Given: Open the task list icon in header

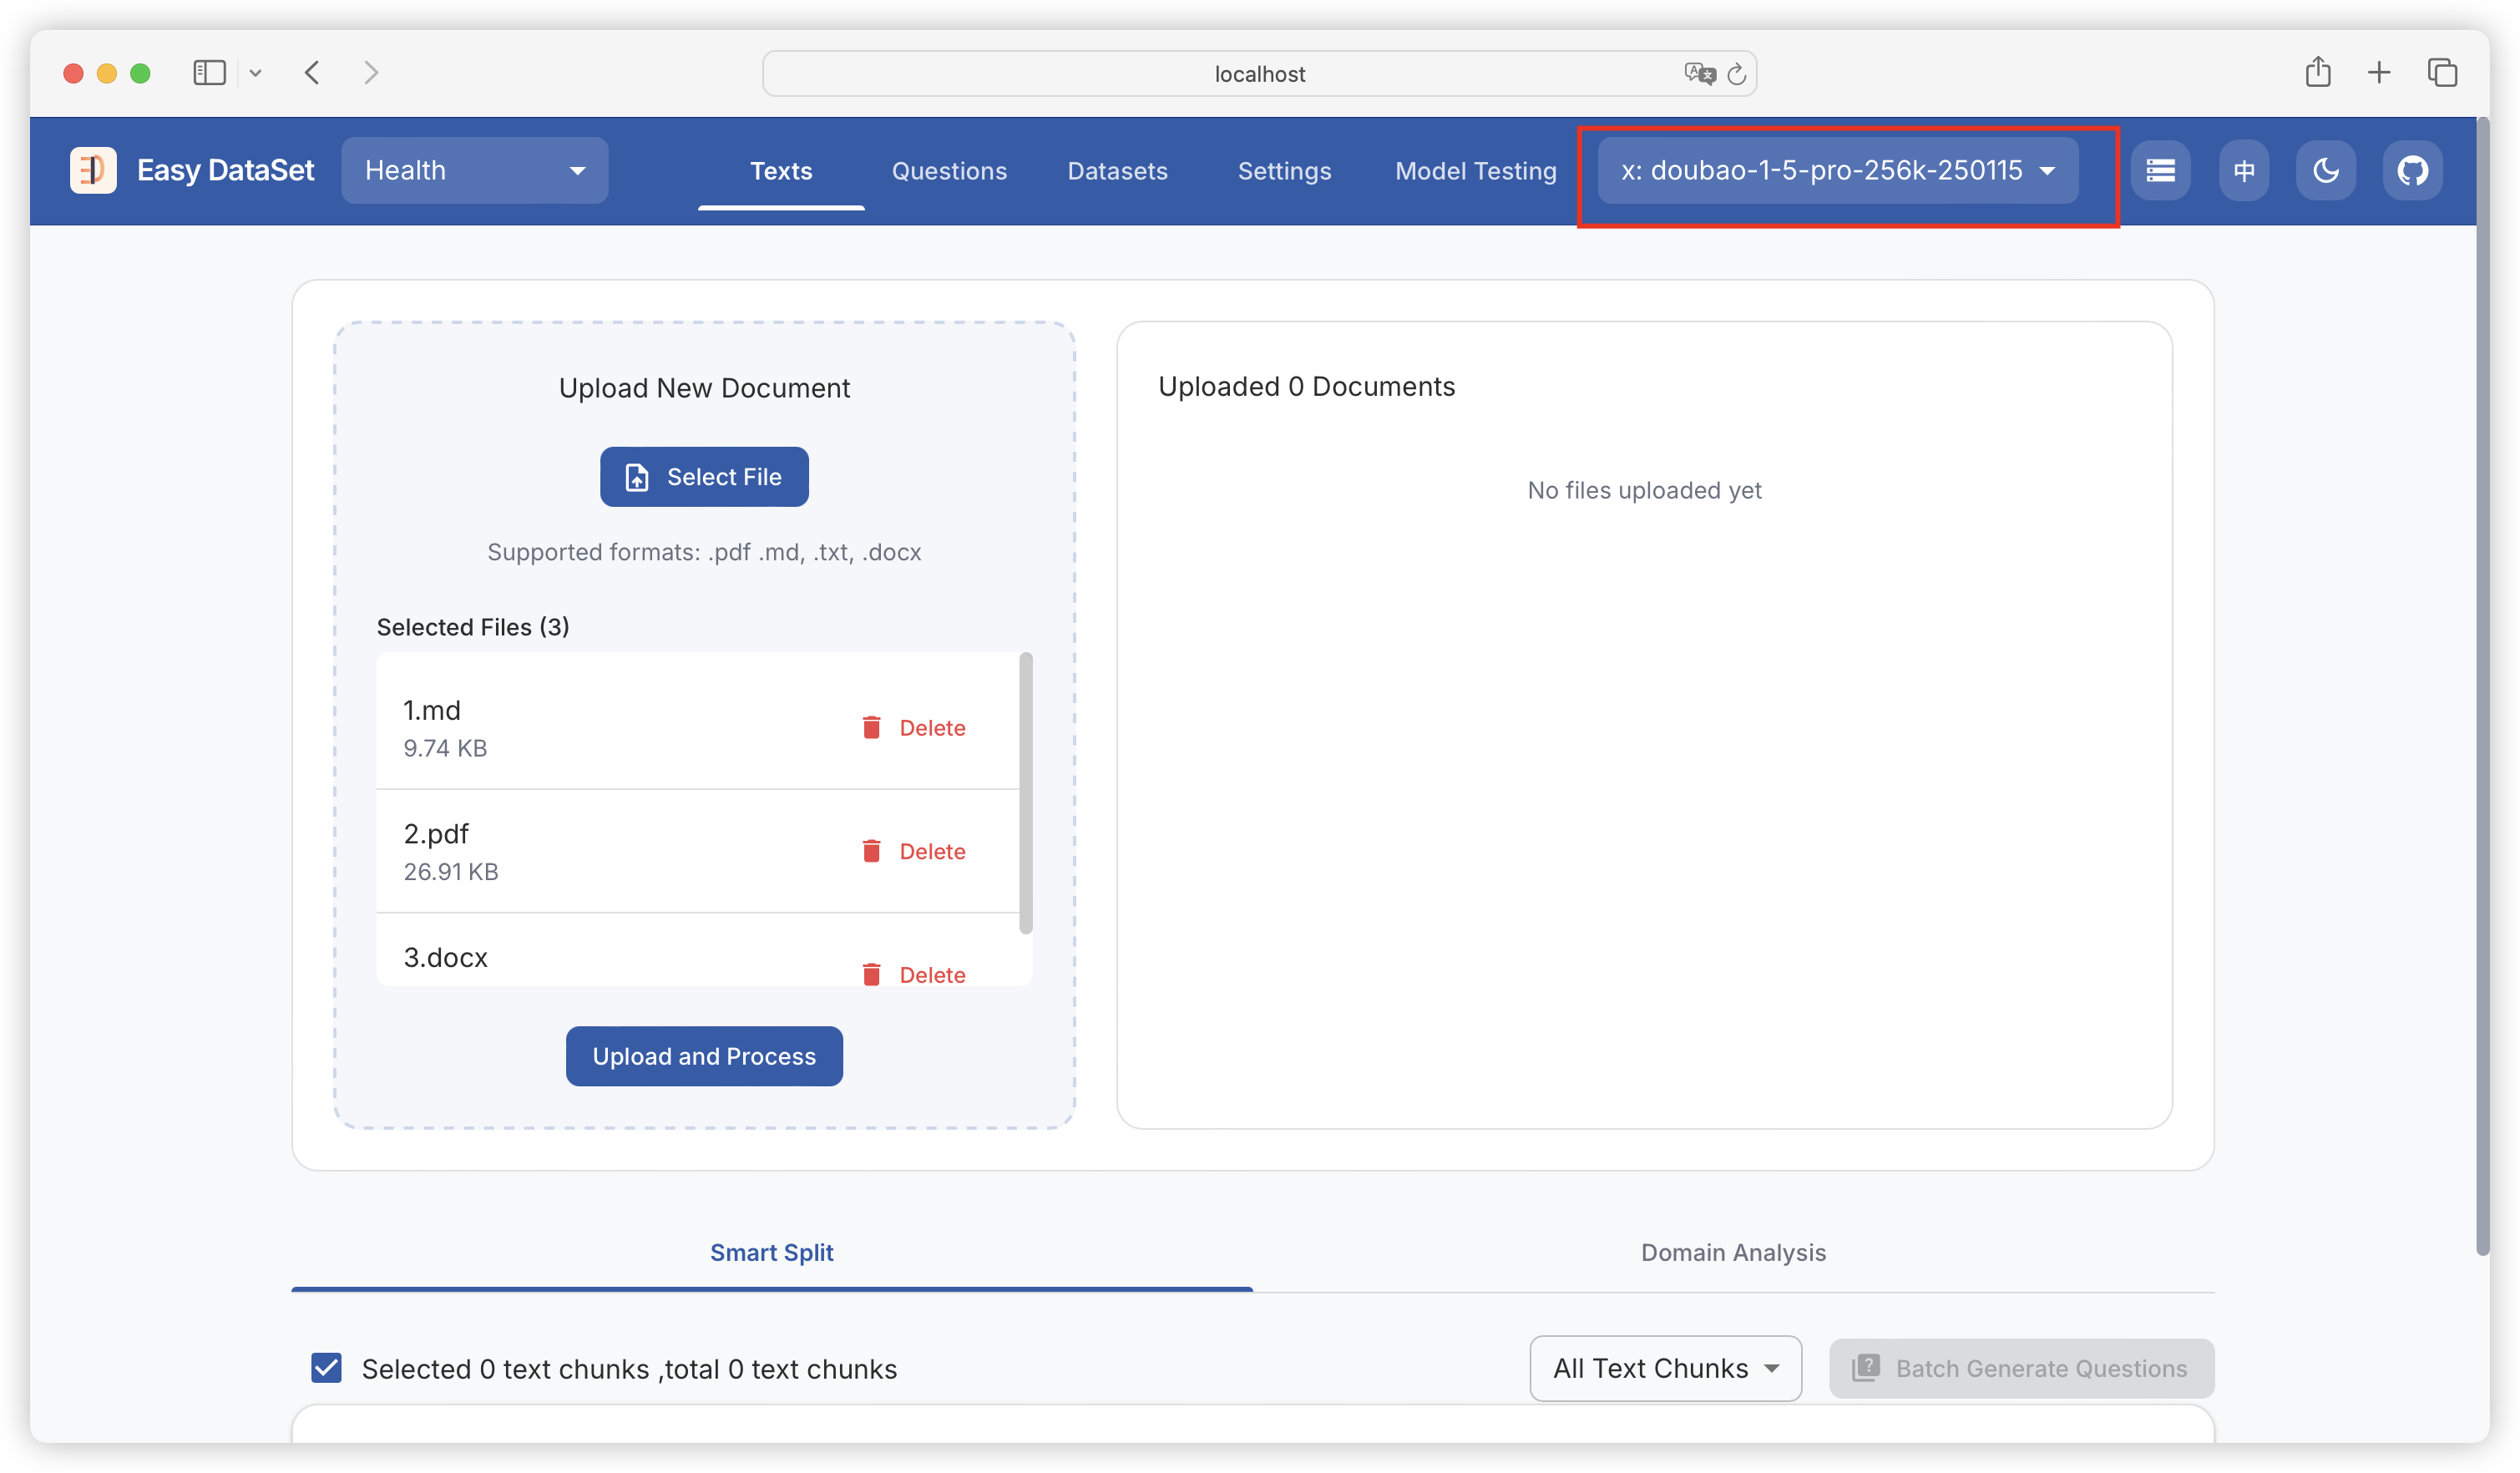Looking at the screenshot, I should (x=2160, y=170).
